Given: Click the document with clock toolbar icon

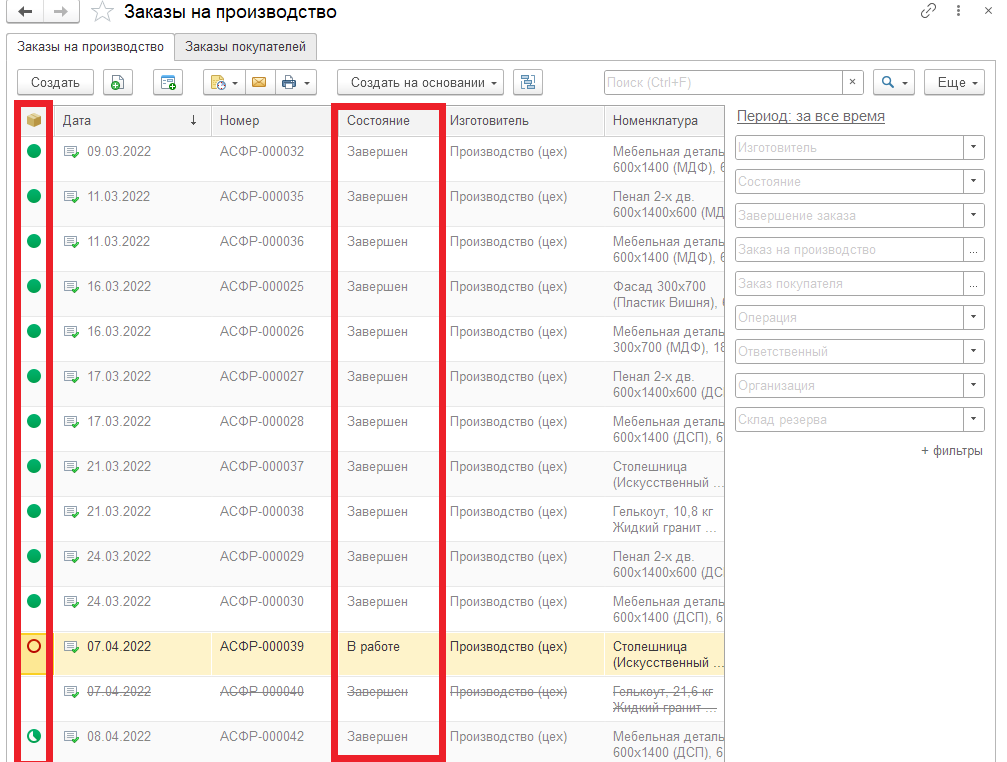Looking at the screenshot, I should [223, 82].
